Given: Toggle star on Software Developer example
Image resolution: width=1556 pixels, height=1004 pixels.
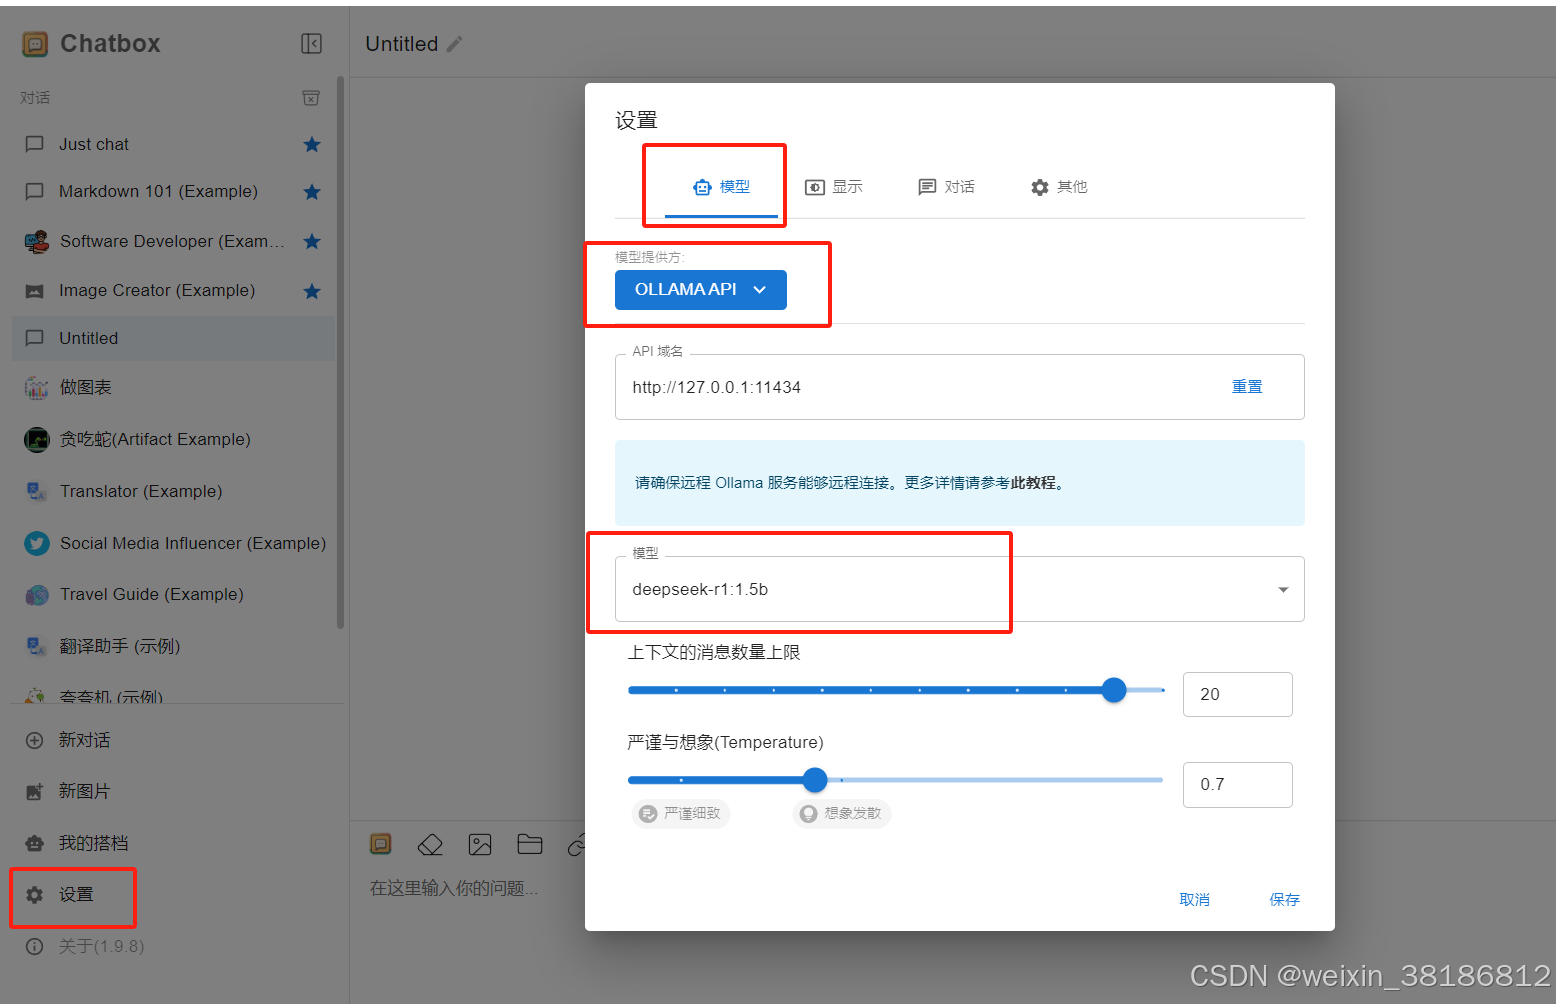Looking at the screenshot, I should click(312, 241).
